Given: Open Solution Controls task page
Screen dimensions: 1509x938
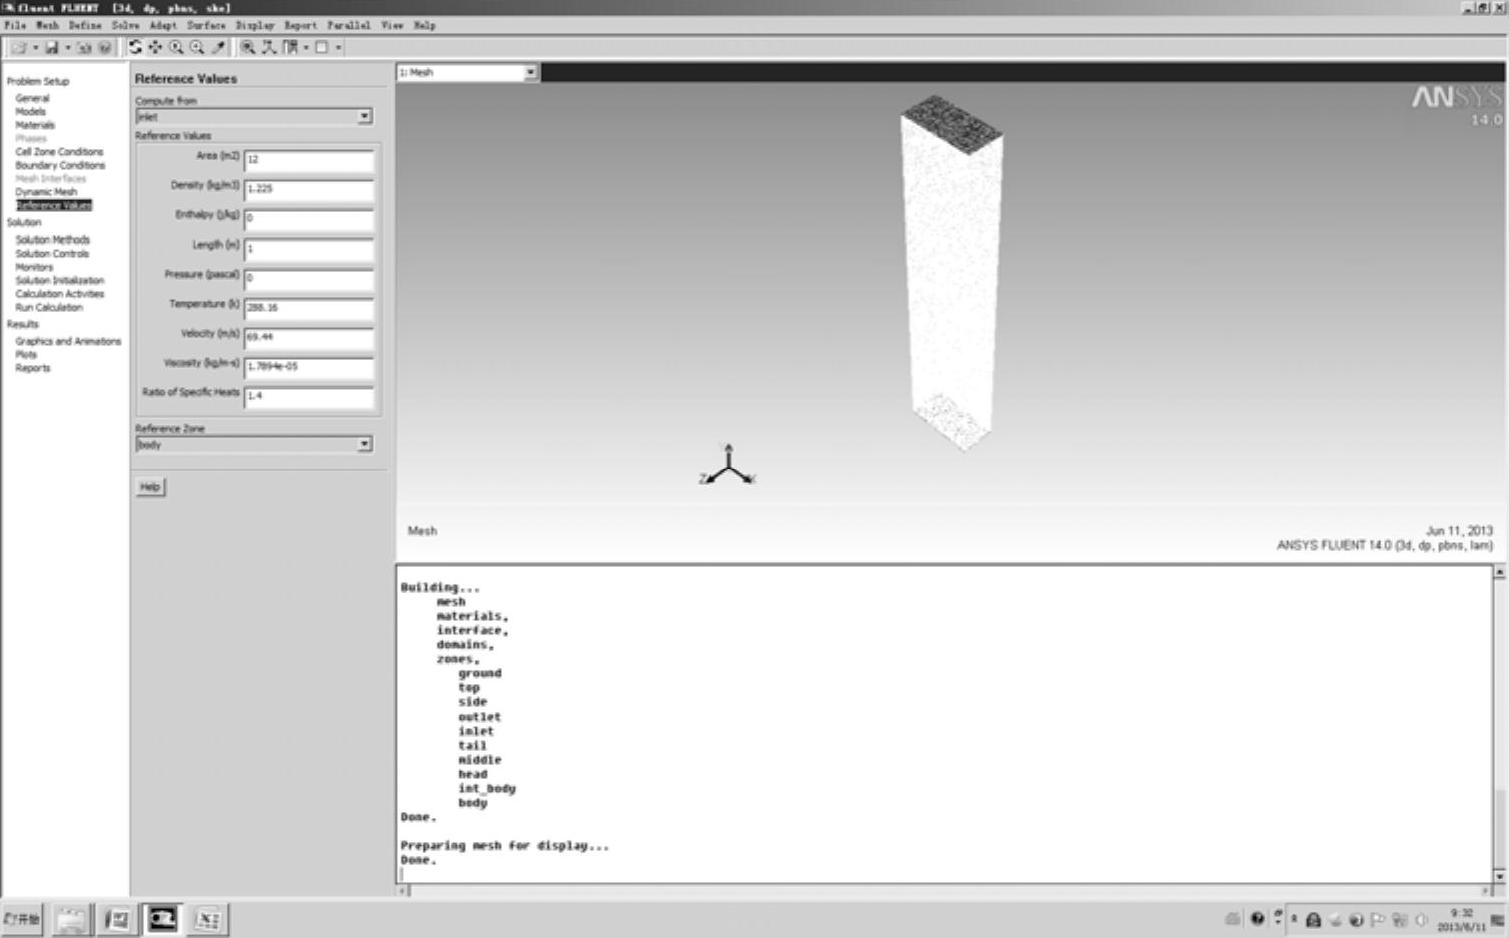Looking at the screenshot, I should [x=52, y=254].
